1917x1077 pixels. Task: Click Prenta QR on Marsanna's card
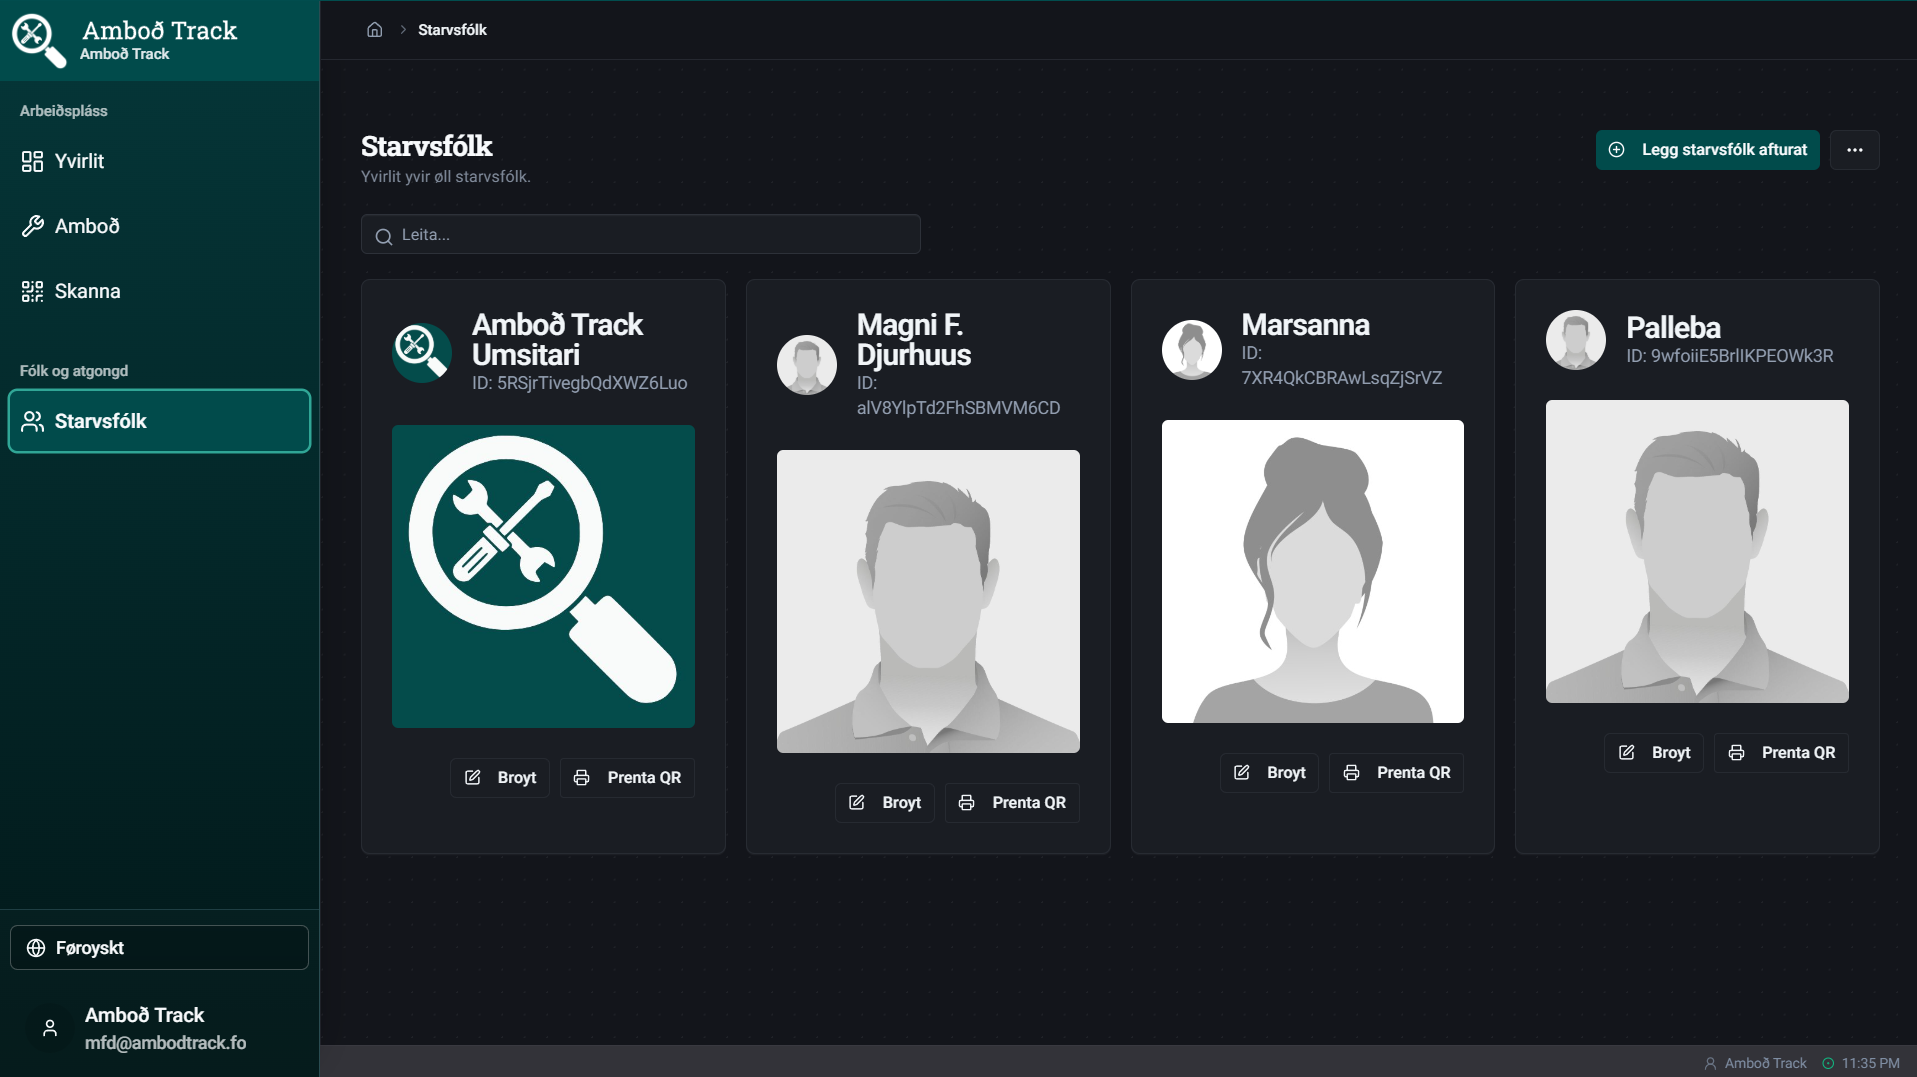1396,773
